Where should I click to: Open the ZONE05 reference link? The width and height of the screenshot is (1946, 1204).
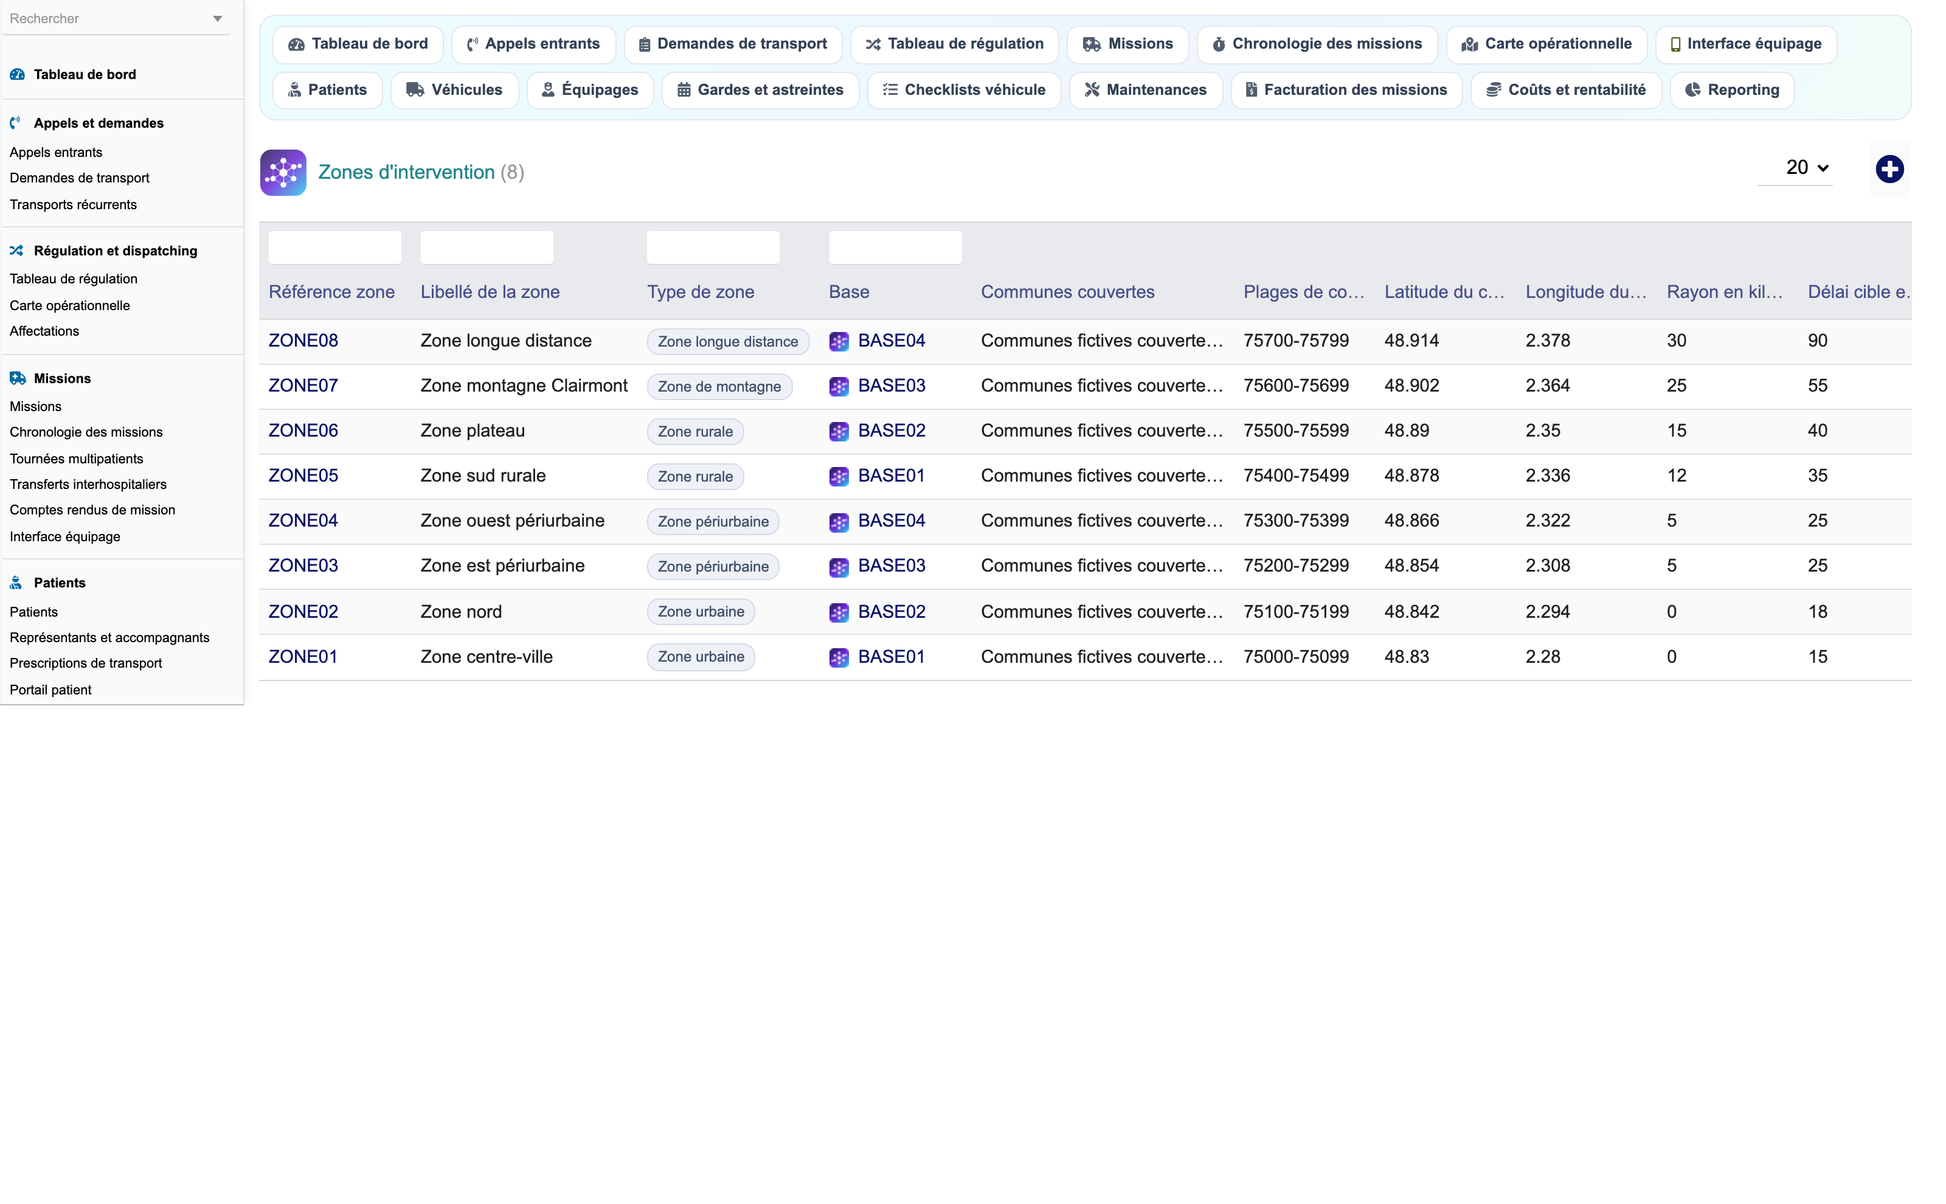coord(303,476)
